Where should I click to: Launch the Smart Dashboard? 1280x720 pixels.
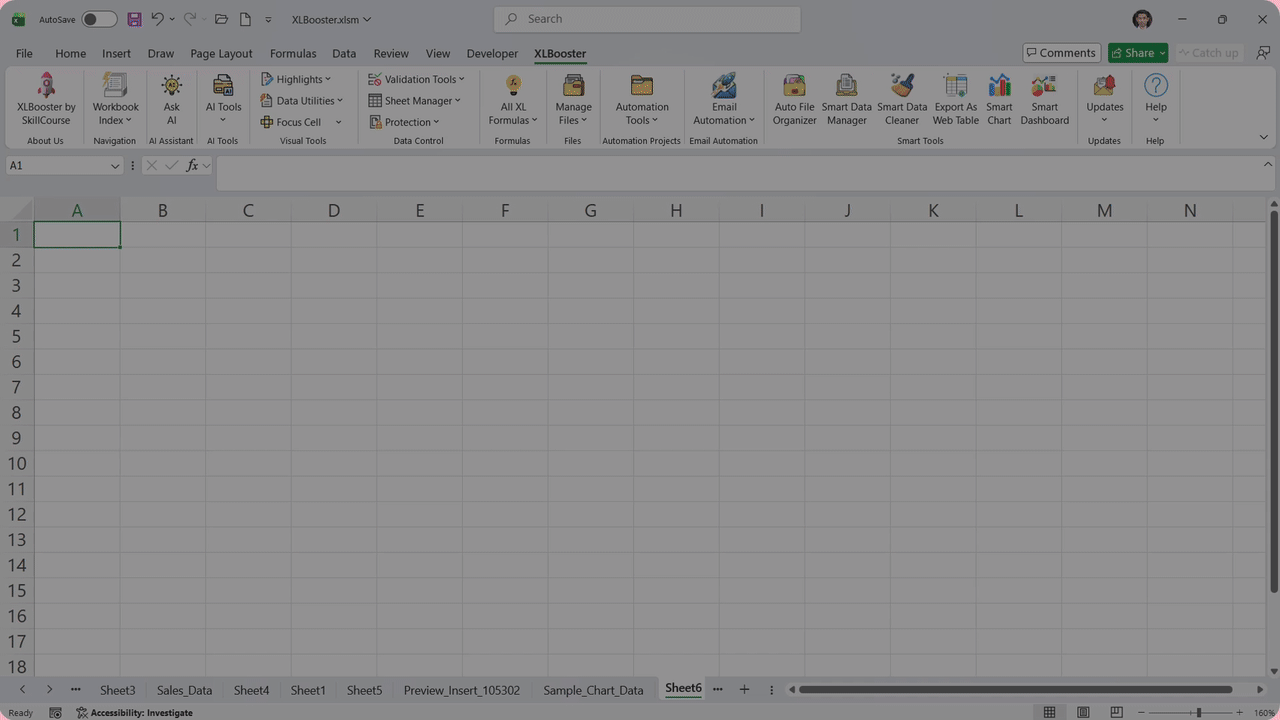coord(1044,100)
